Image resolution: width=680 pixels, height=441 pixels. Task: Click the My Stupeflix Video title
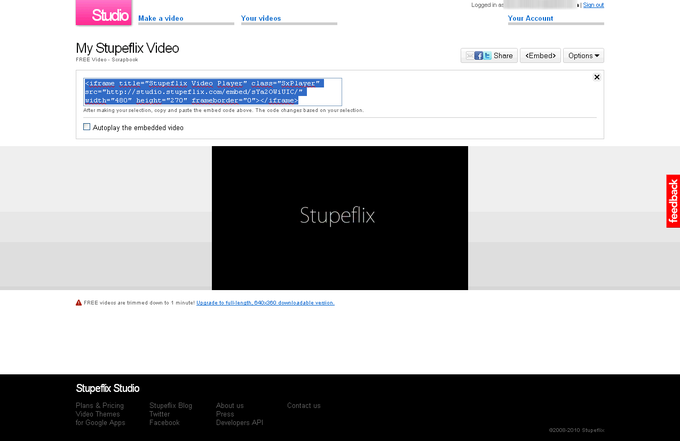click(x=128, y=48)
